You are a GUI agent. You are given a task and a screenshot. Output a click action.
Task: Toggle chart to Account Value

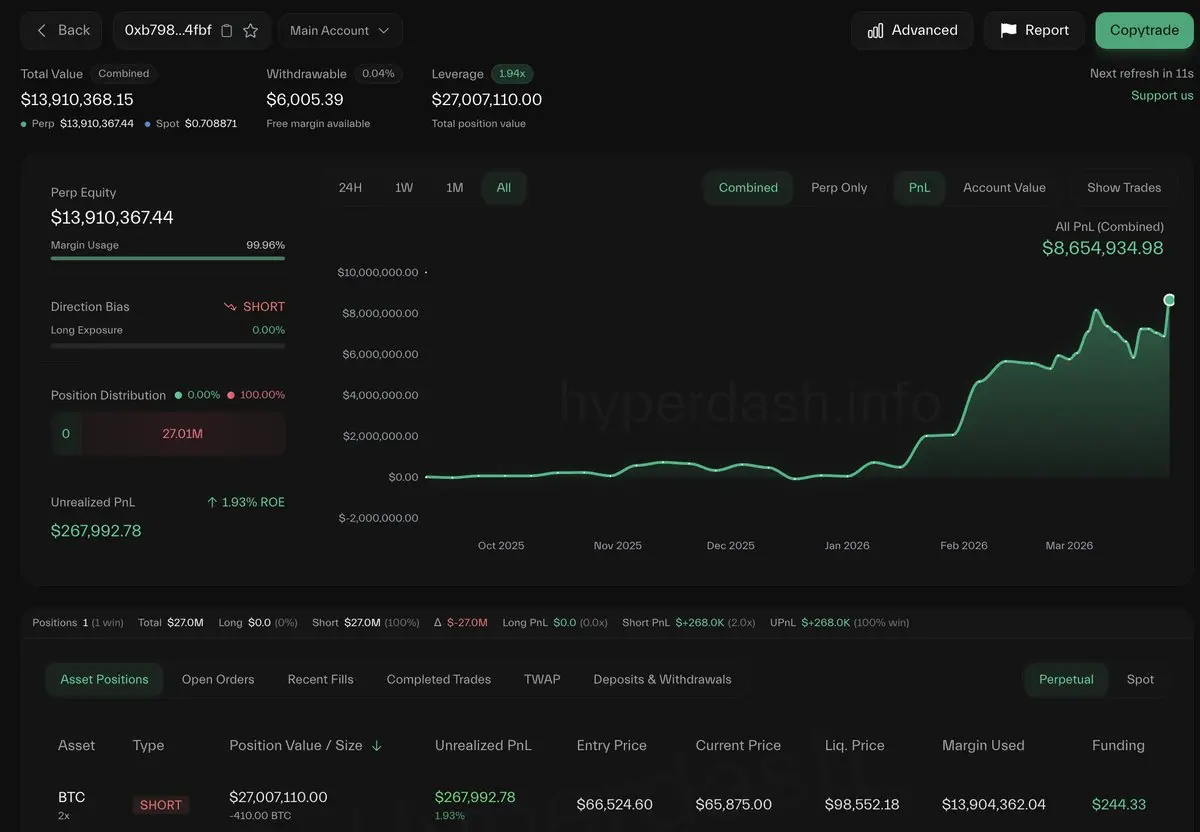pyautogui.click(x=1004, y=188)
